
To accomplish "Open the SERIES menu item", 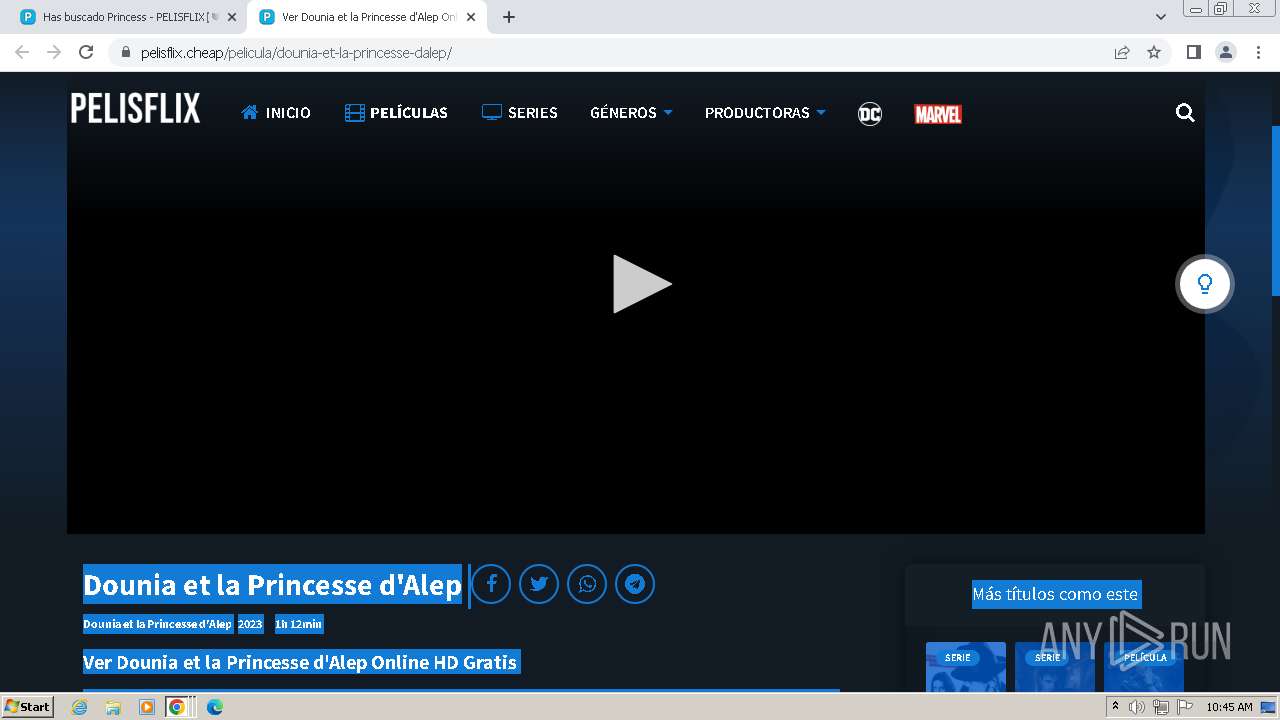I will click(x=519, y=113).
